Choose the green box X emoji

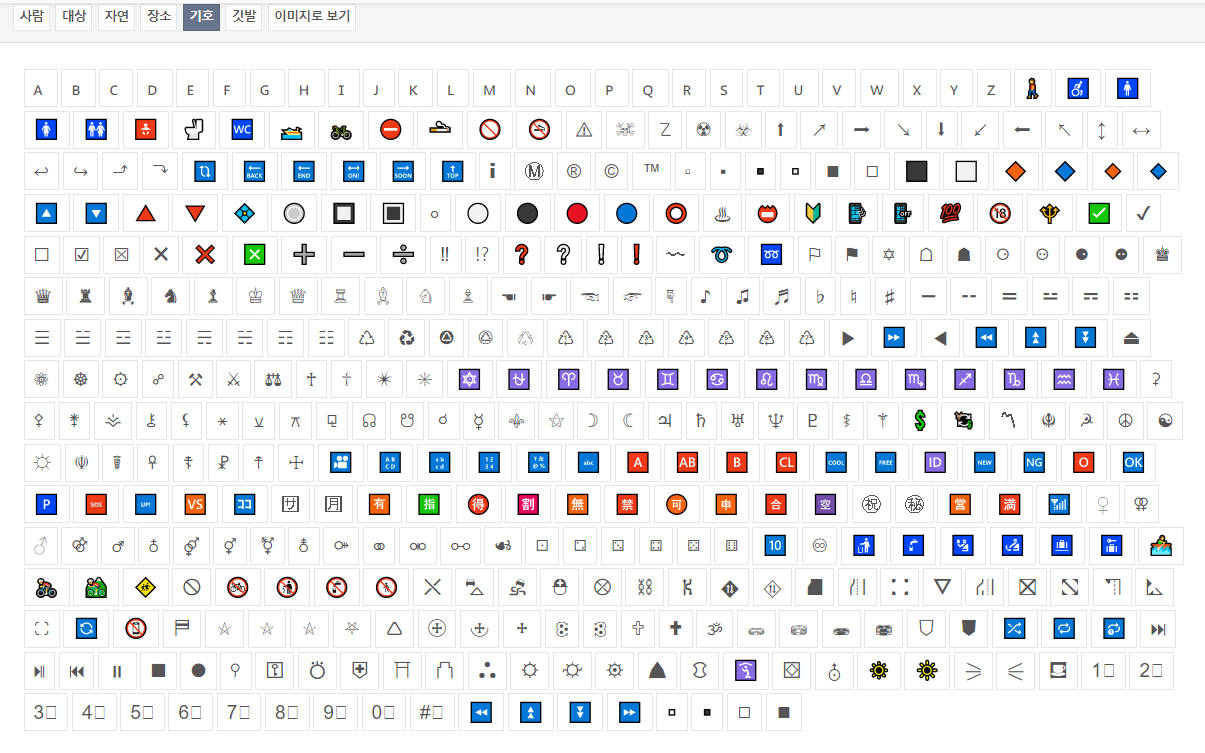tap(255, 254)
